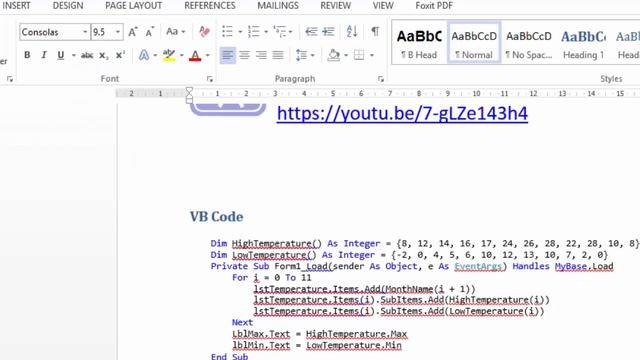Click 'Dim LowTemperature()' code line
The image size is (640, 360).
[x=409, y=255]
